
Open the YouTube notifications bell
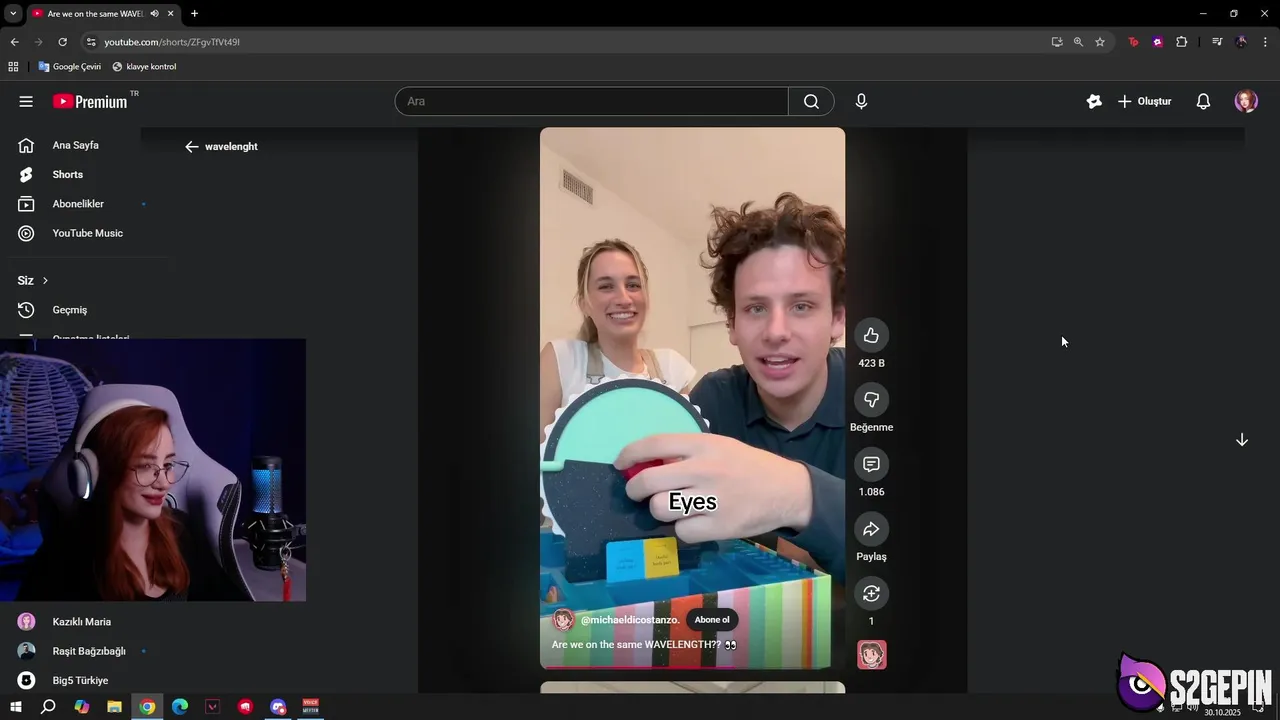coord(1204,101)
